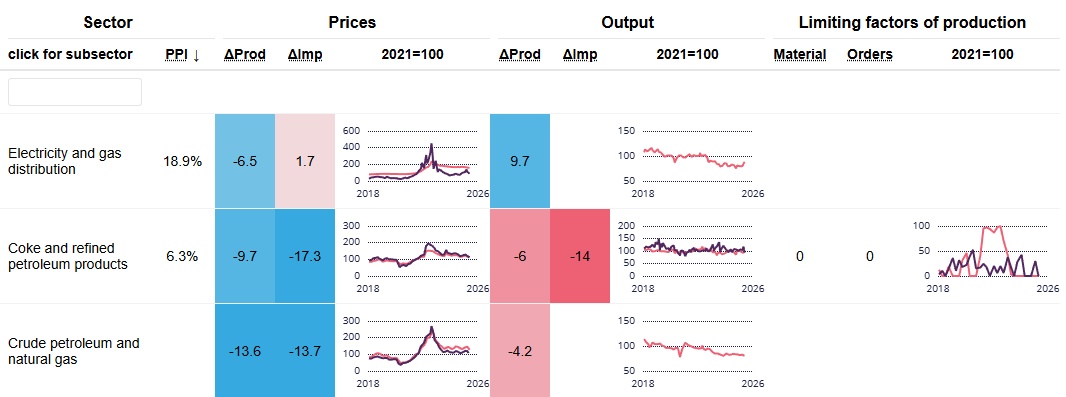Select the -14 output import cell

[580, 256]
